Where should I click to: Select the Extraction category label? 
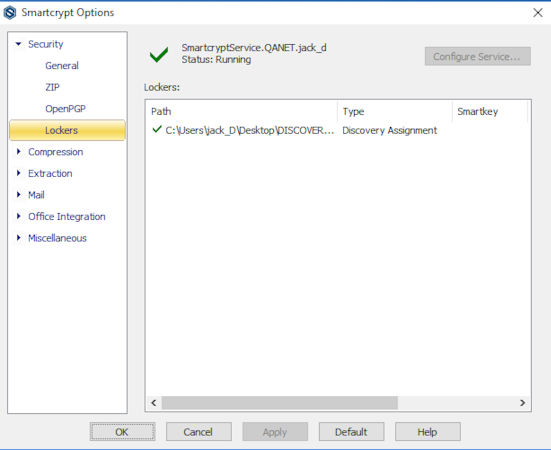pos(50,174)
